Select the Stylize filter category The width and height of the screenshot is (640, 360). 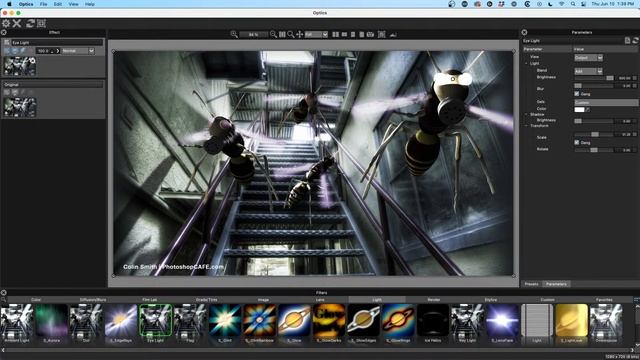pyautogui.click(x=491, y=300)
